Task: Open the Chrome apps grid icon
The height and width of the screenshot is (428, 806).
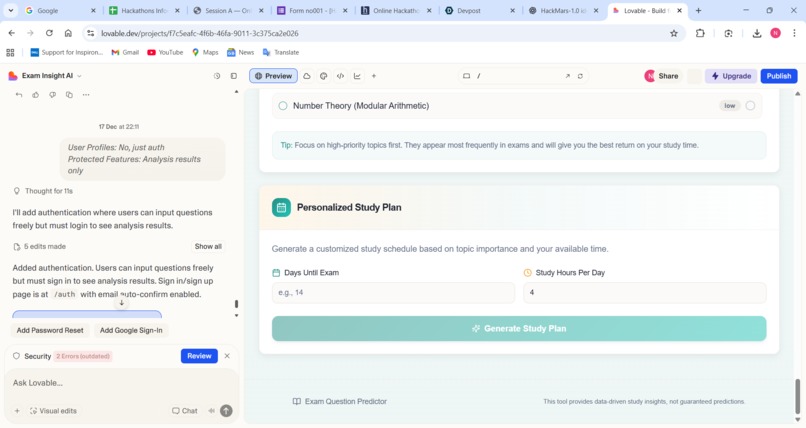Action: pos(10,52)
